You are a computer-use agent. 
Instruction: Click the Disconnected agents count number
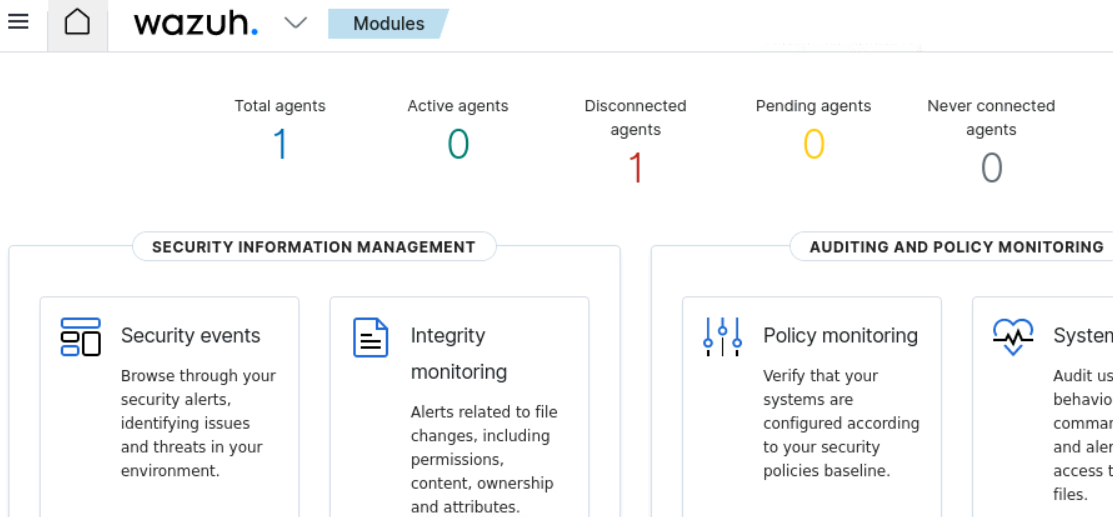coord(635,168)
